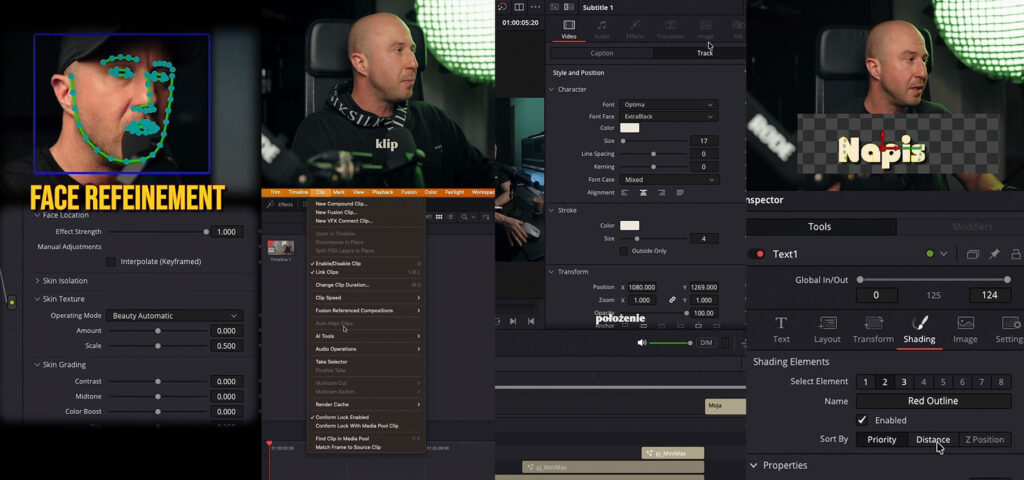The height and width of the screenshot is (480, 1024).
Task: Open the Text tab icon in Fusion inspector
Action: pos(781,329)
